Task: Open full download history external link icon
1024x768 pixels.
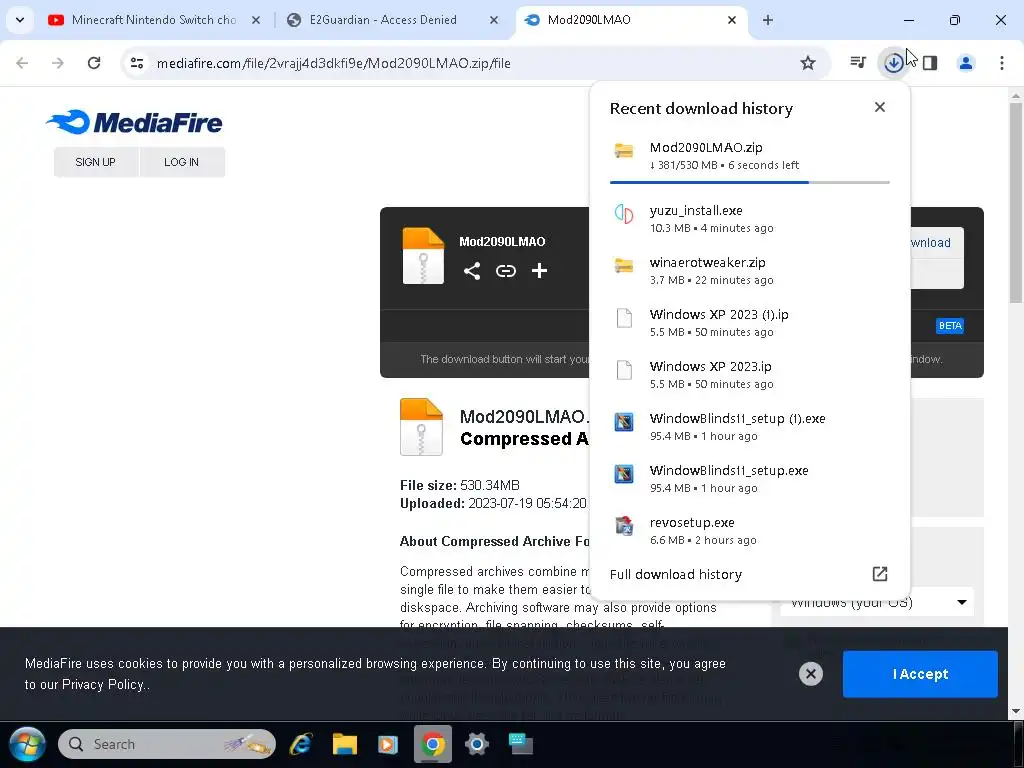Action: (x=880, y=573)
